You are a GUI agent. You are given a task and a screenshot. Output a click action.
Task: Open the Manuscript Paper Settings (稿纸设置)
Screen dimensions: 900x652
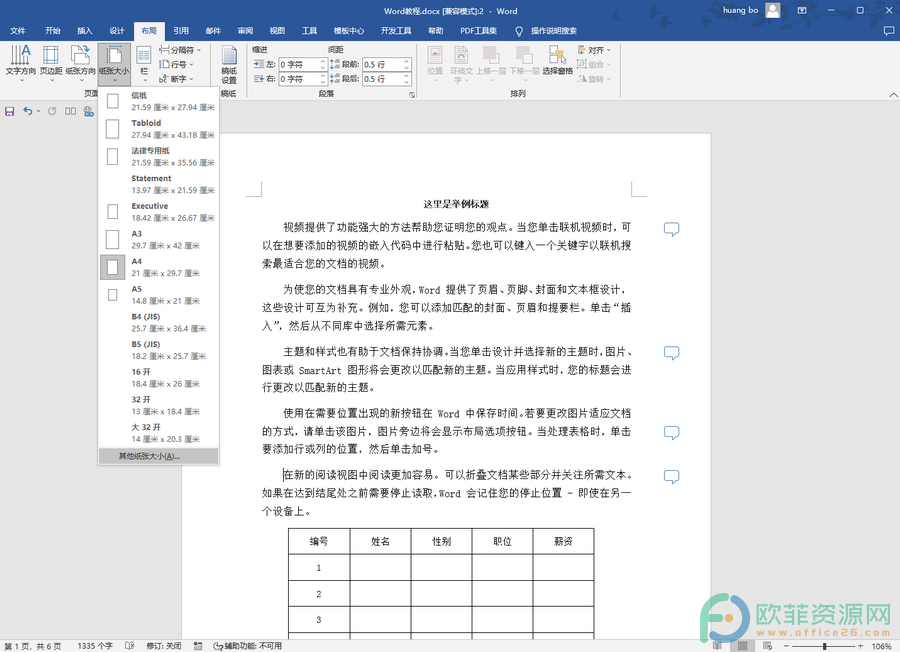(x=229, y=64)
